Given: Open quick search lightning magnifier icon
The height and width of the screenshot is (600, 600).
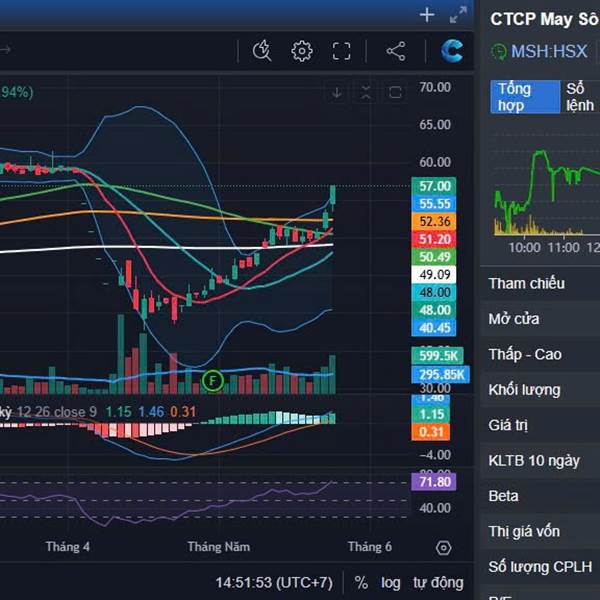Looking at the screenshot, I should tap(262, 51).
